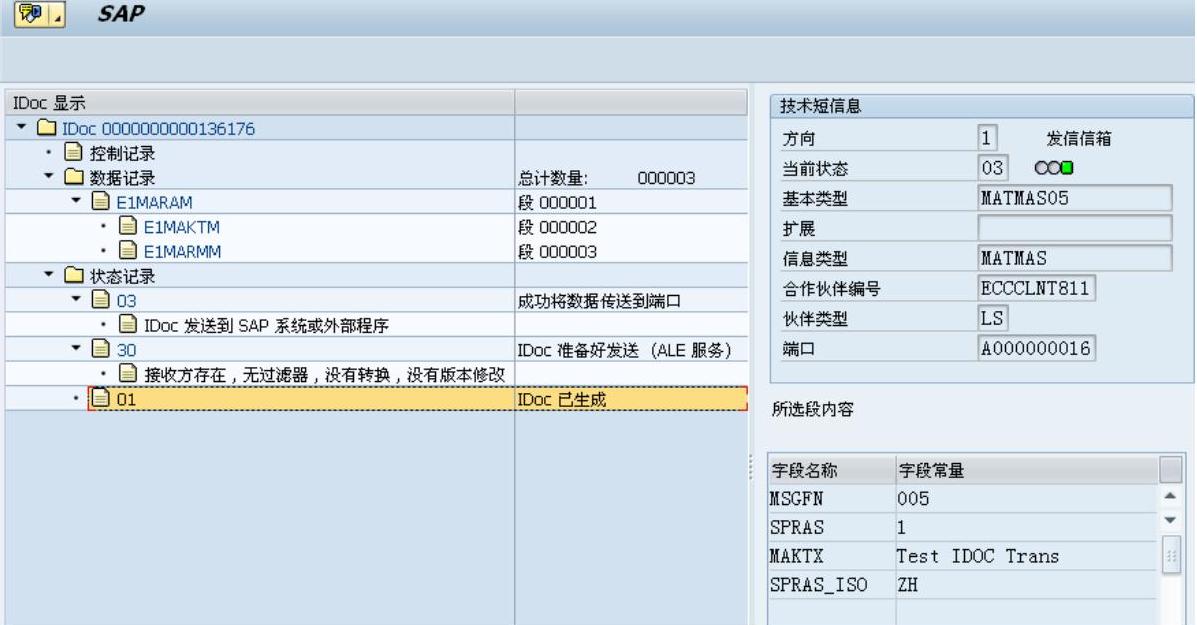Click 成功将数据传送到端口 description
Image resolution: width=1197 pixels, height=625 pixels.
598,301
